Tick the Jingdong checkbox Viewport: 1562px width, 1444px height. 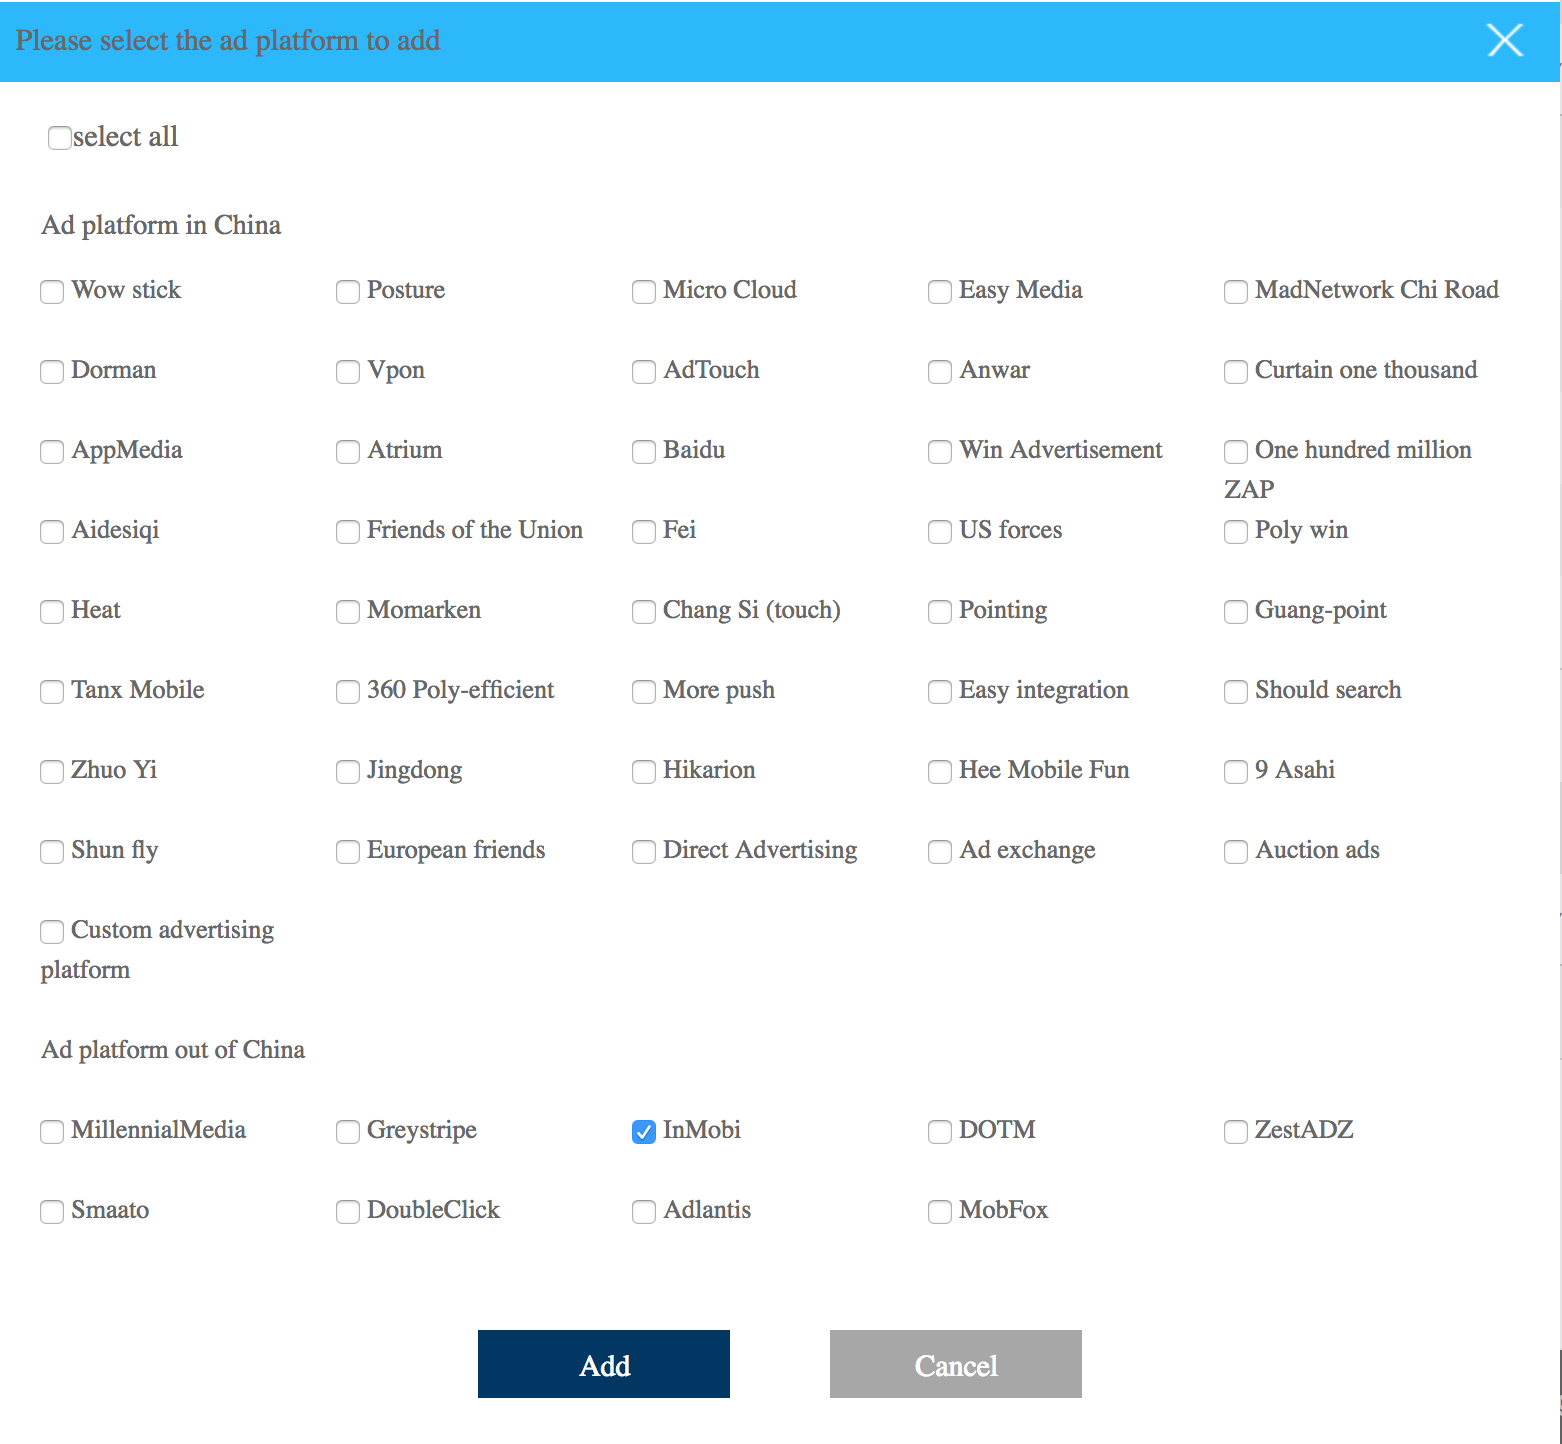[x=348, y=772]
